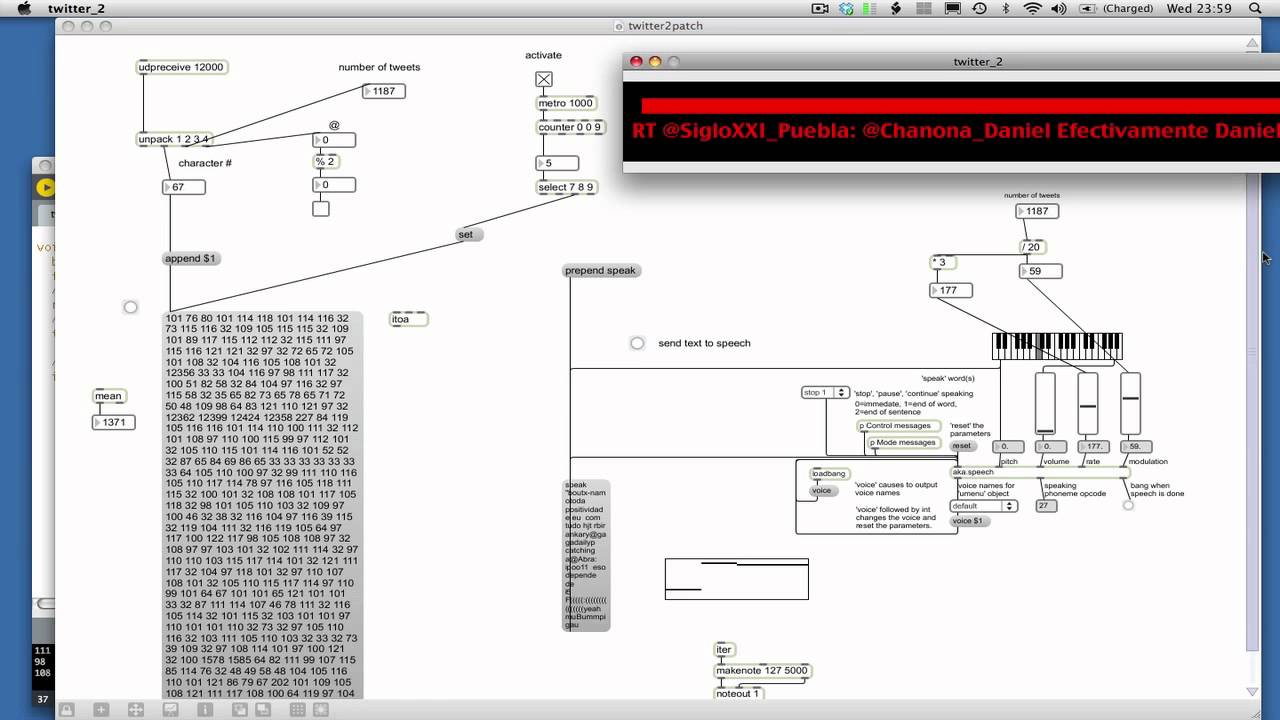The width and height of the screenshot is (1280, 720).
Task: Click the send text to speech bang button
Action: coord(637,343)
